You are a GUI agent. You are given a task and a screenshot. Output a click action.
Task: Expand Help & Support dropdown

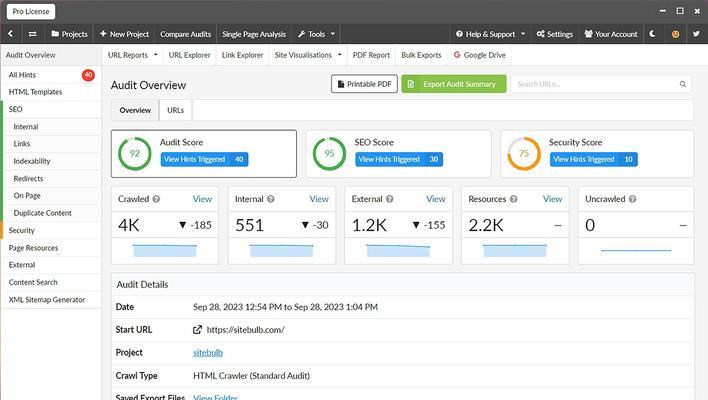click(x=490, y=34)
